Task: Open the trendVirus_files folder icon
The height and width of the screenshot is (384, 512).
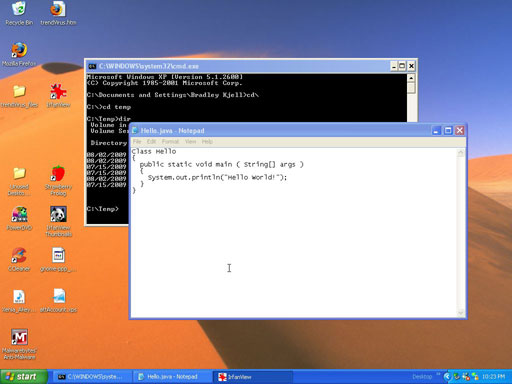Action: click(19, 96)
